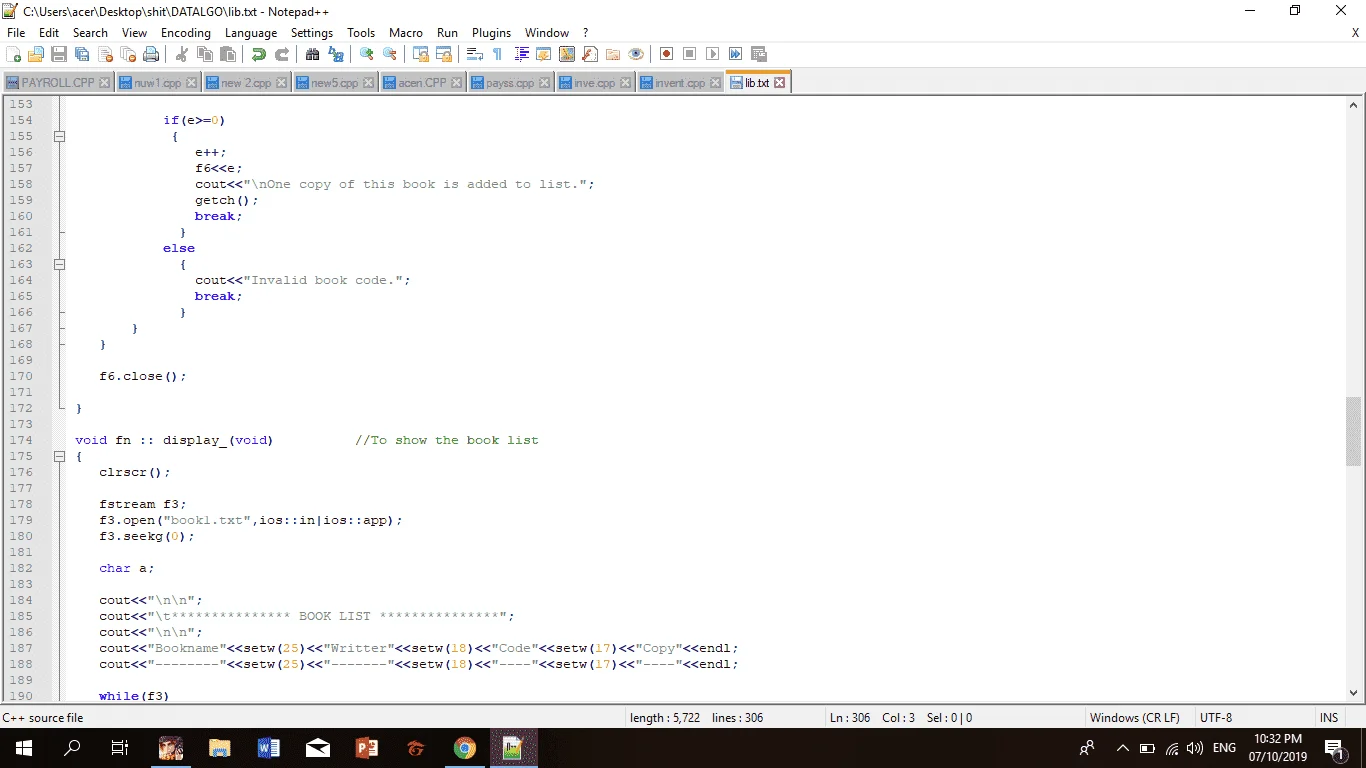Open the Plugins menu
The width and height of the screenshot is (1366, 768).
[491, 33]
